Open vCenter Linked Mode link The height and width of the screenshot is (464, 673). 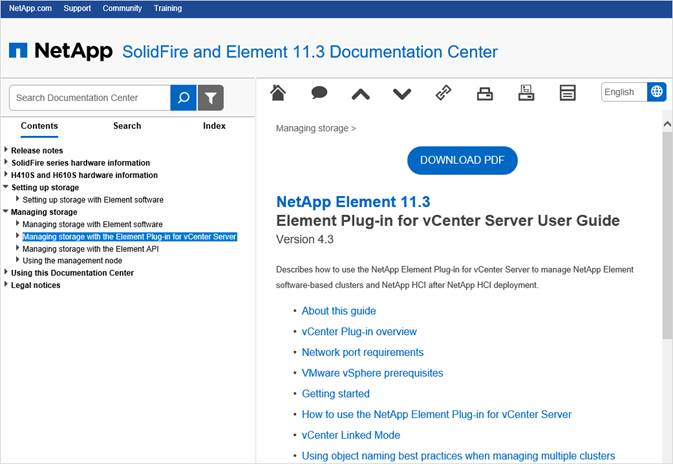[x=351, y=435]
